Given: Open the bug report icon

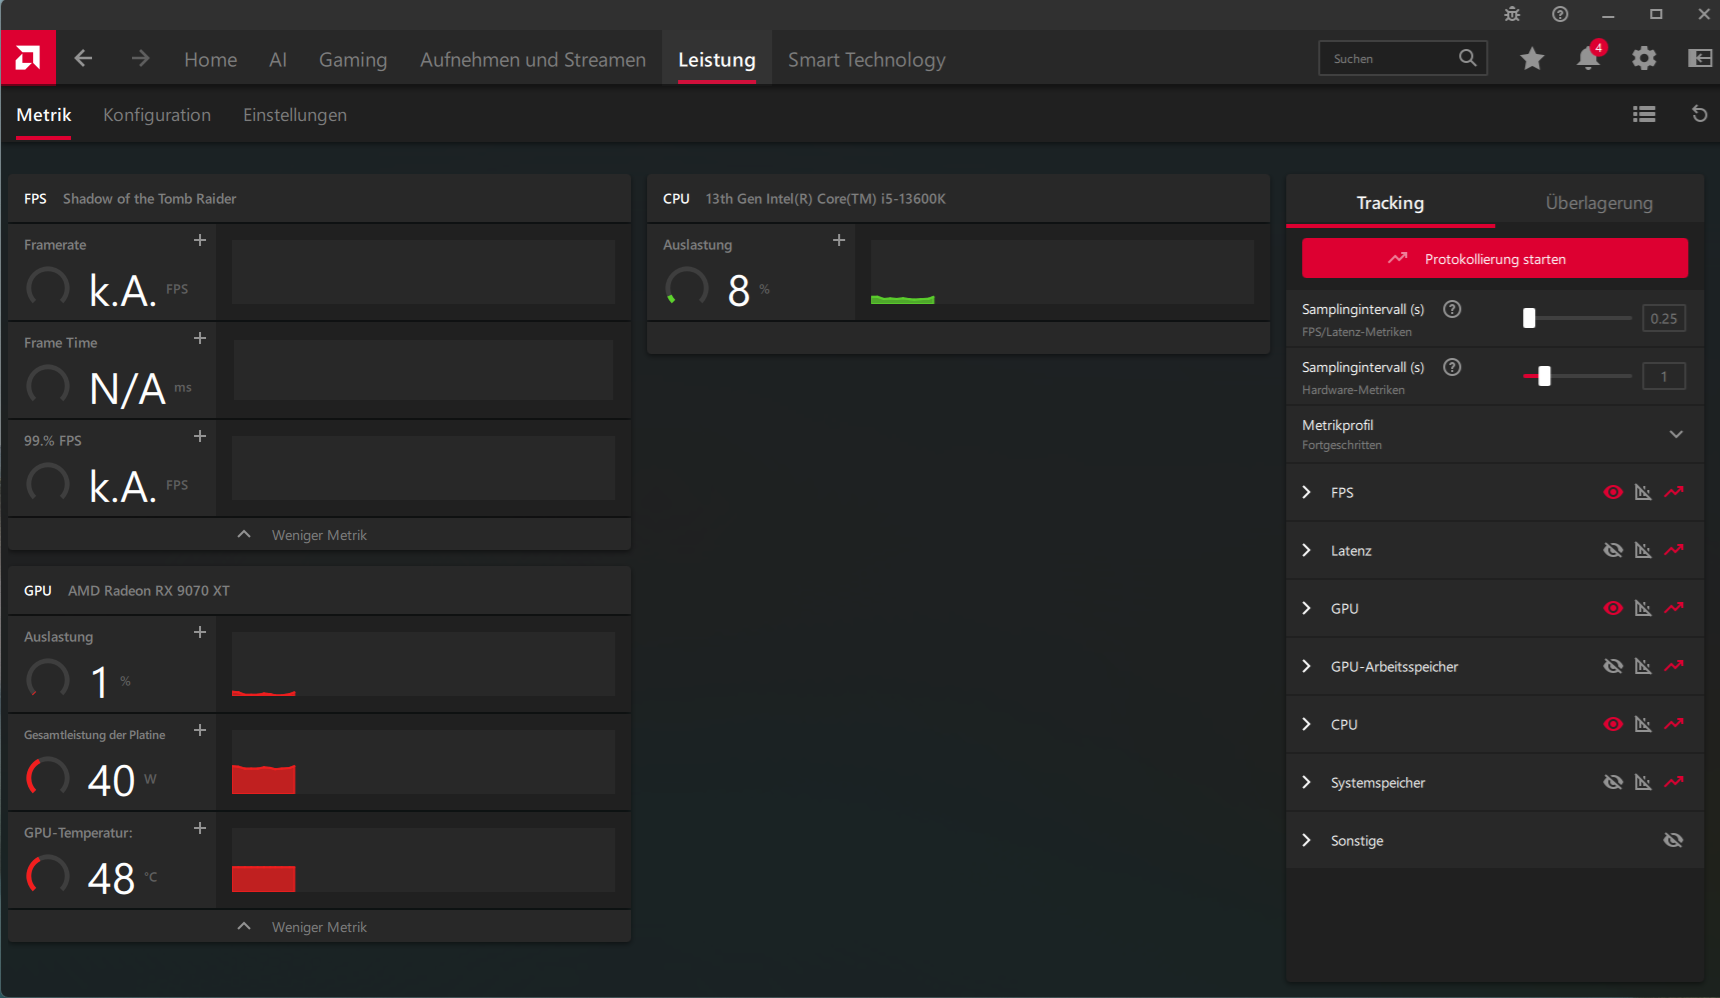Looking at the screenshot, I should click(1512, 14).
